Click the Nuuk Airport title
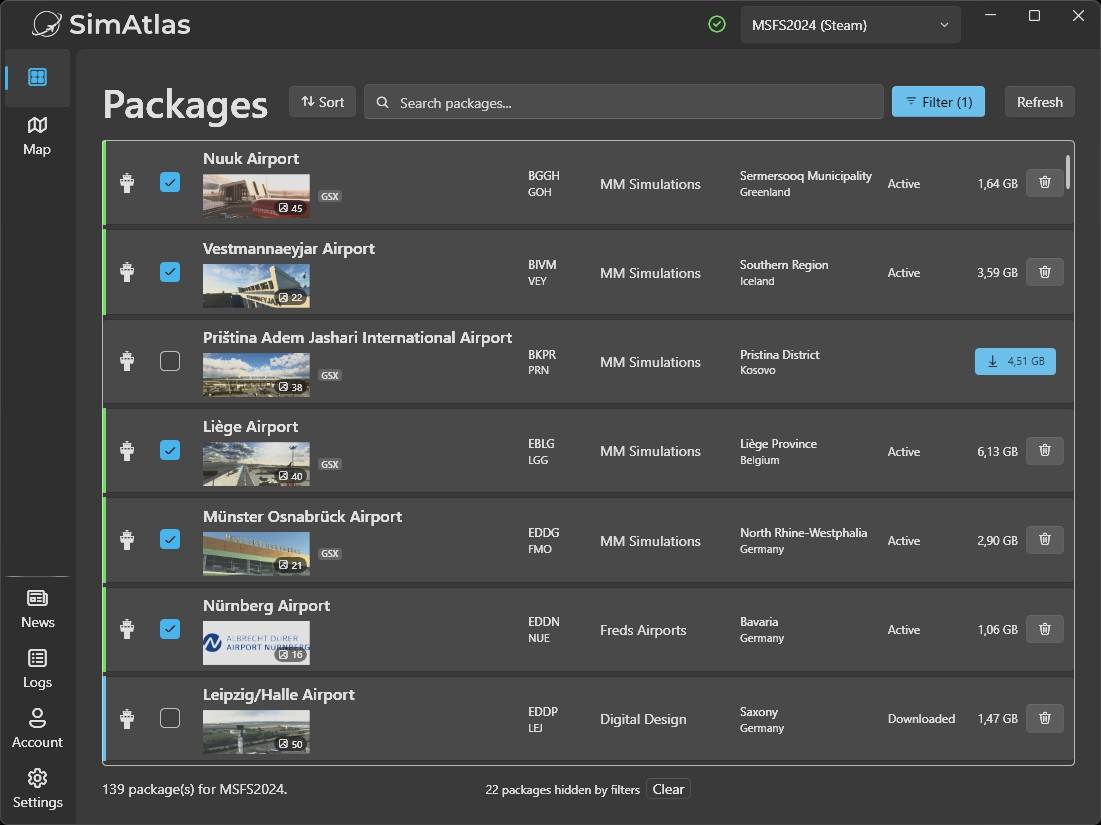 click(x=251, y=159)
